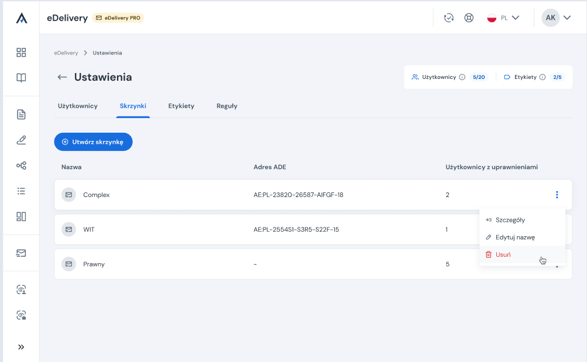The height and width of the screenshot is (362, 587).
Task: Open the workflow share icon in sidebar
Action: pos(21,165)
